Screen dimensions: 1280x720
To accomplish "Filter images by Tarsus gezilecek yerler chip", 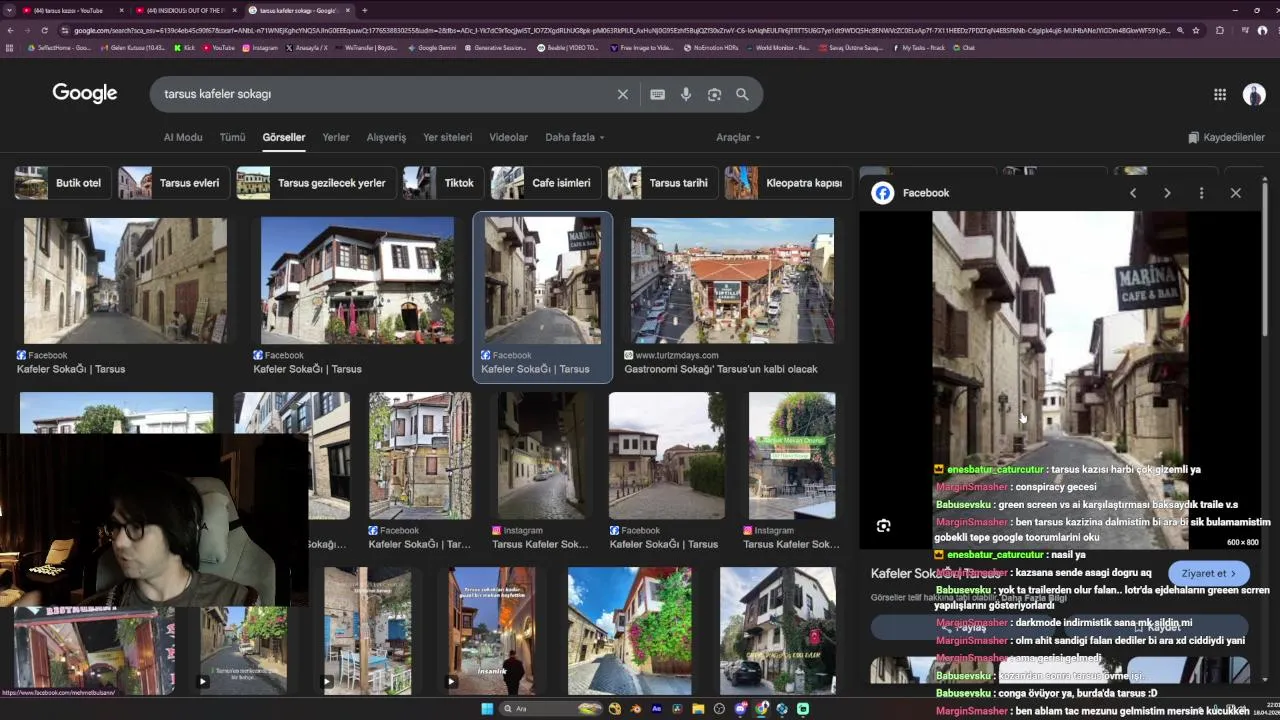I will (316, 183).
